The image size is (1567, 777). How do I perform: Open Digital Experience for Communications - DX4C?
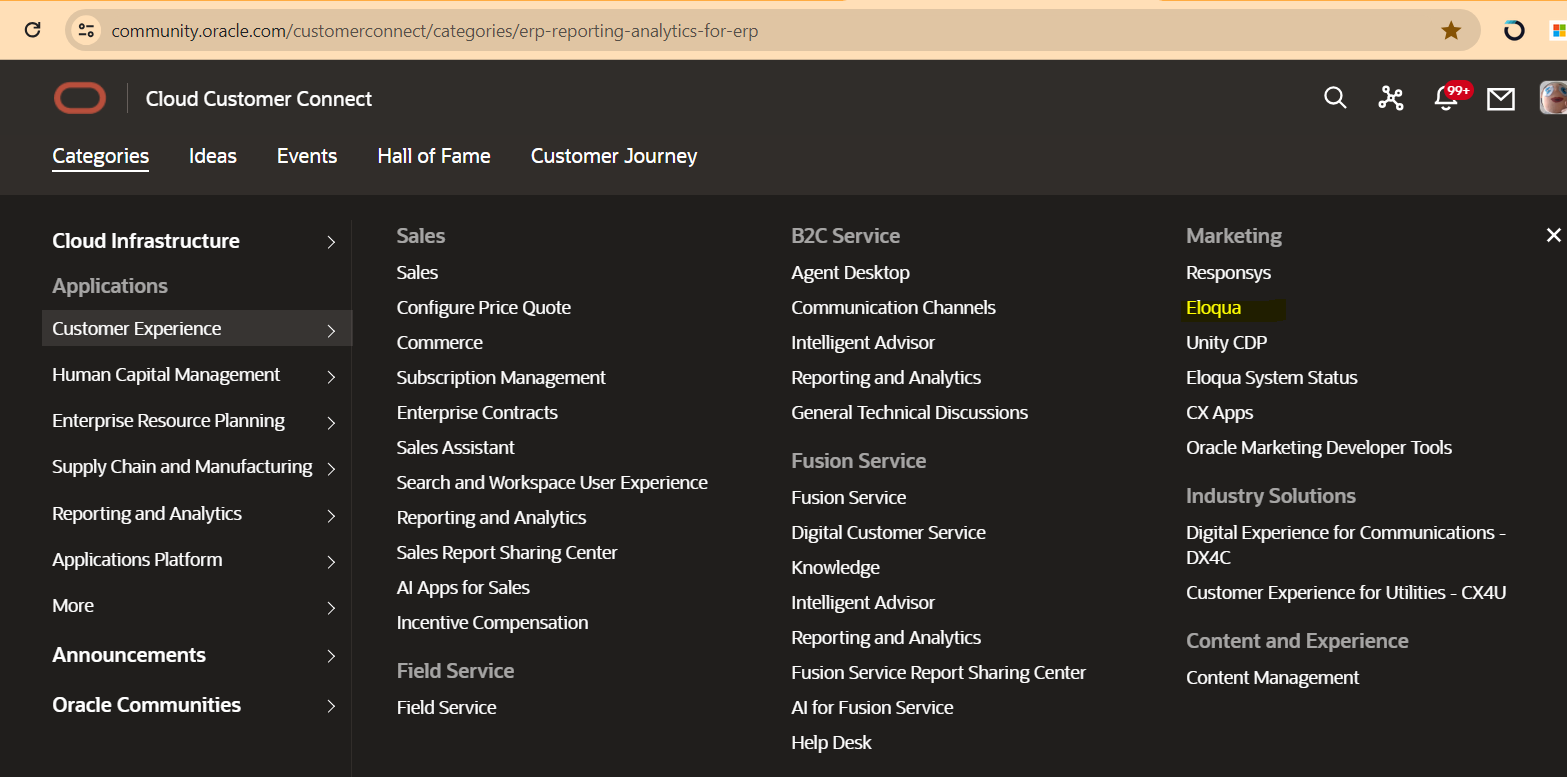pos(1346,545)
